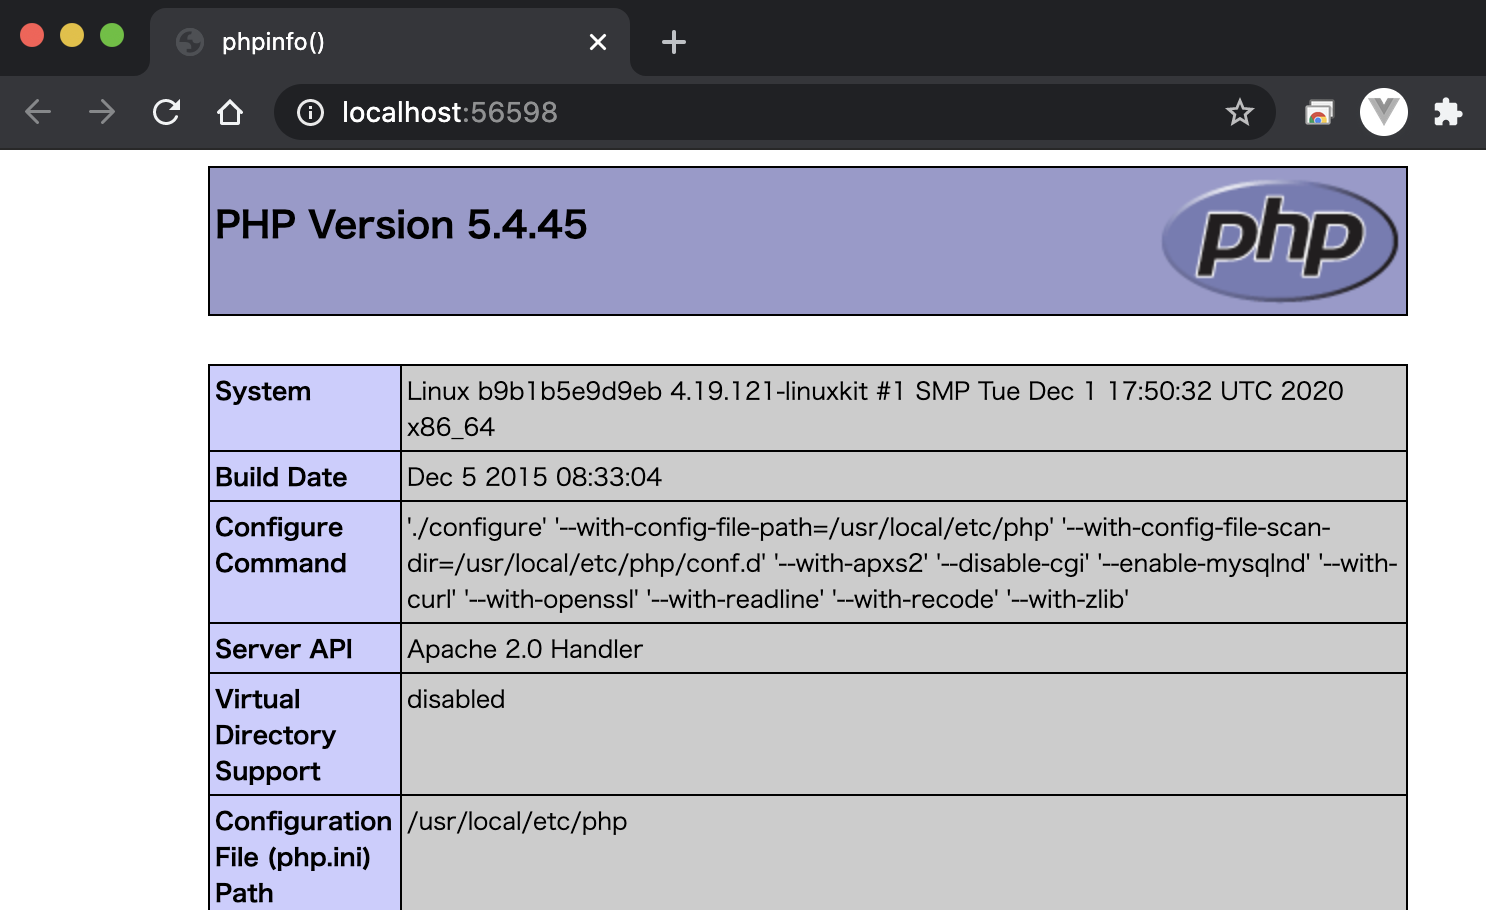The image size is (1486, 910).
Task: Reload the phpinfo page
Action: coord(166,112)
